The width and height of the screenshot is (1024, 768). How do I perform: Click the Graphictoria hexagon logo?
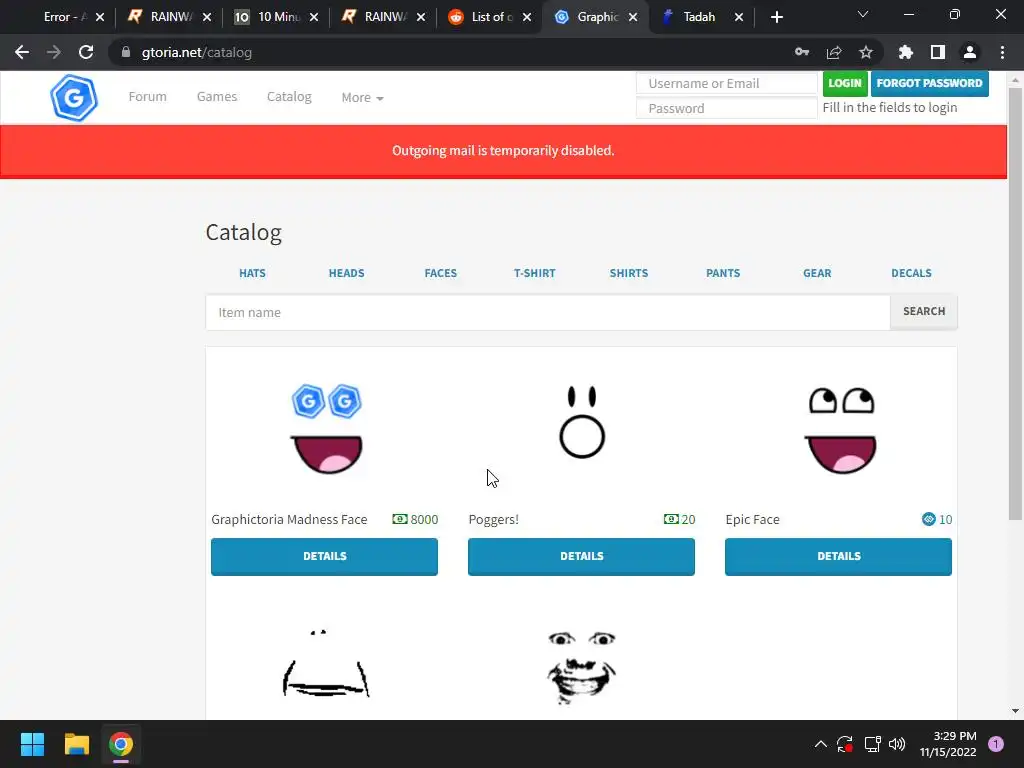(74, 98)
